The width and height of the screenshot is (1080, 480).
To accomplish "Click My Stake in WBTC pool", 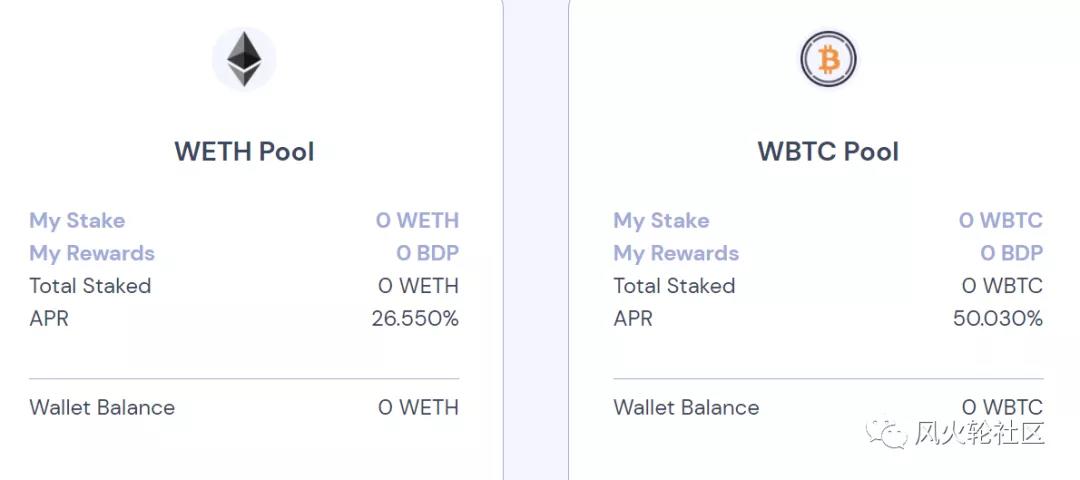I will pos(661,221).
